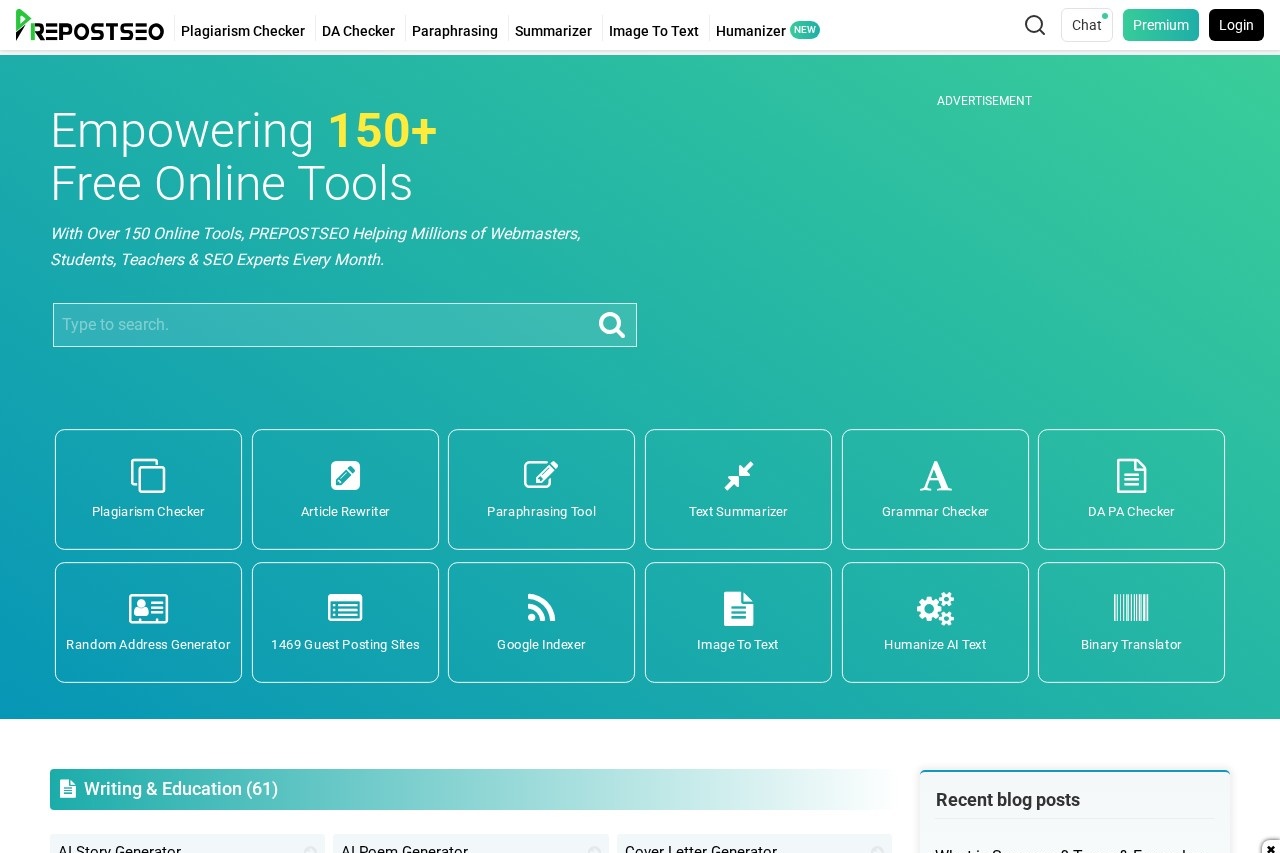1280x853 pixels.
Task: Open the Plagiarism Checker tool card
Action: pos(148,489)
